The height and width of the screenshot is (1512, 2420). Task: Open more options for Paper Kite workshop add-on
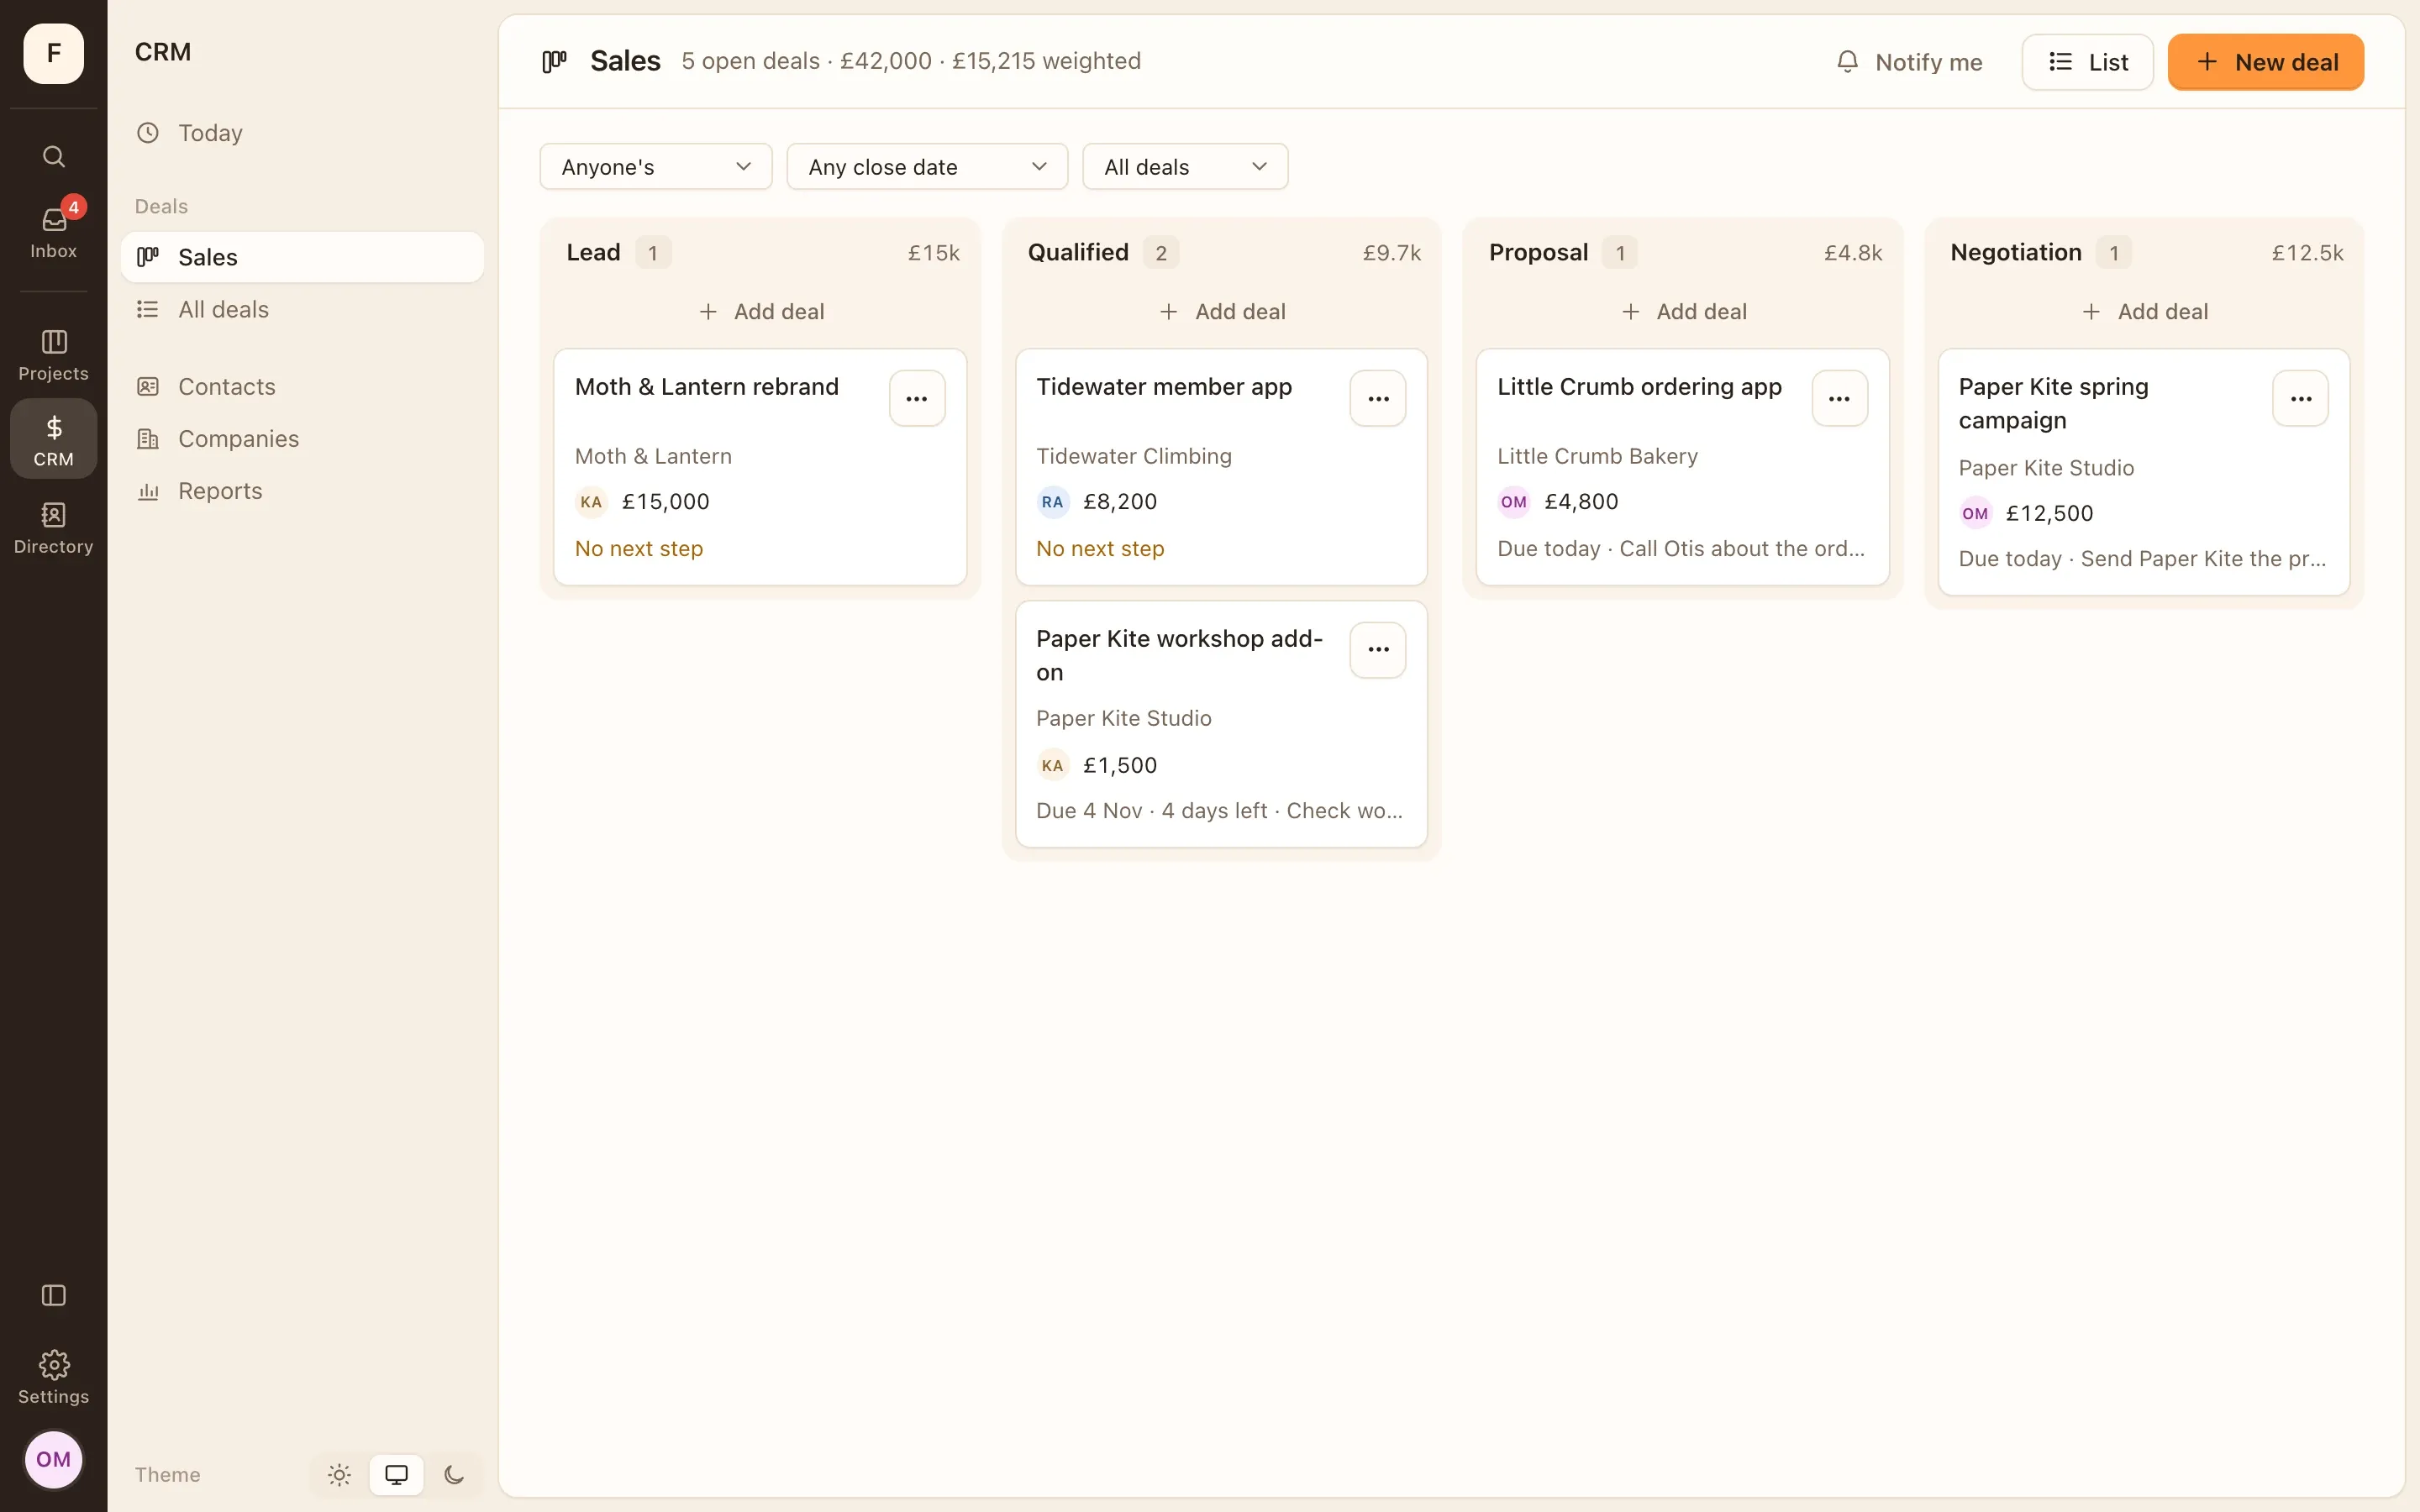point(1378,650)
